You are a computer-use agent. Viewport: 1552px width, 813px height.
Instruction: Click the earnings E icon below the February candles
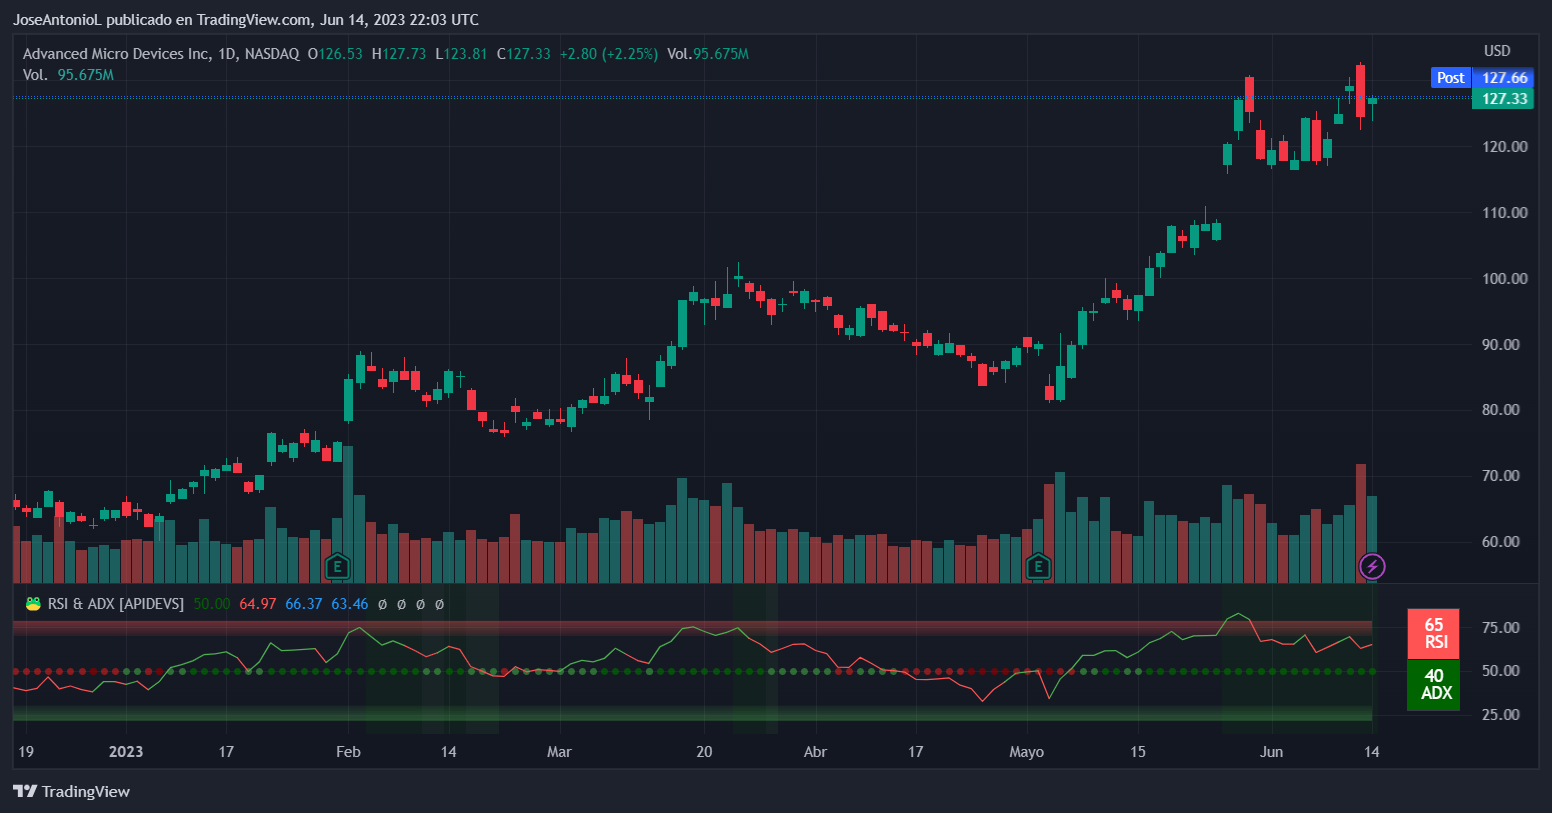(x=338, y=567)
